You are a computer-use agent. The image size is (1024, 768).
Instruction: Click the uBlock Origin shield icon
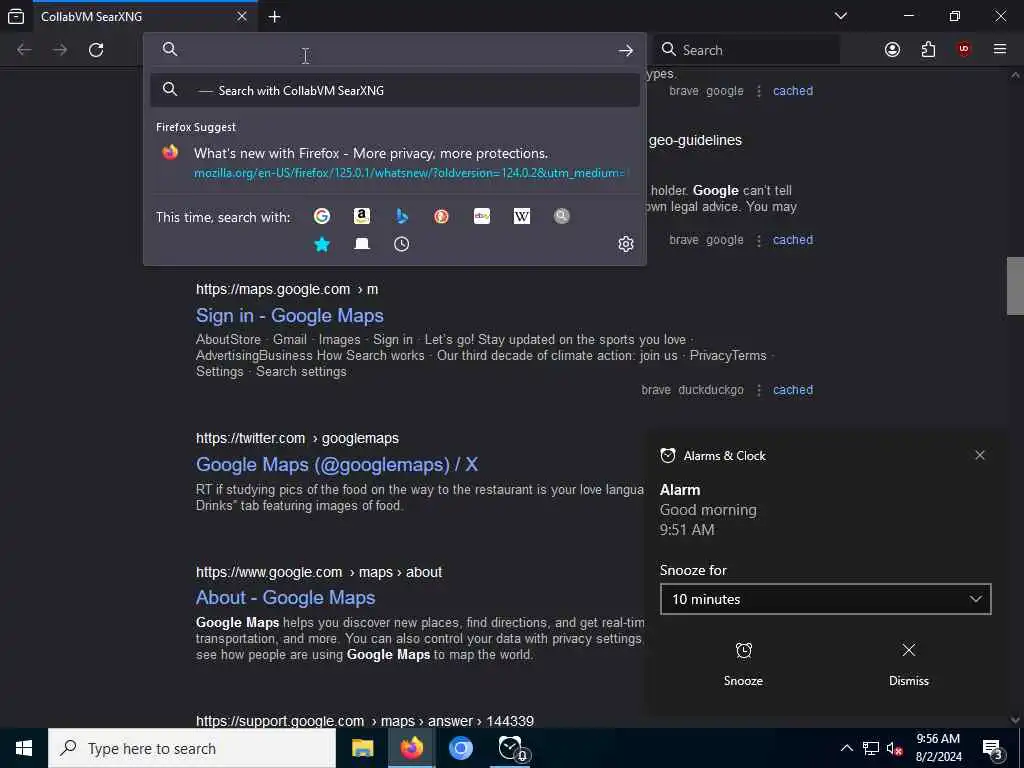(x=964, y=50)
